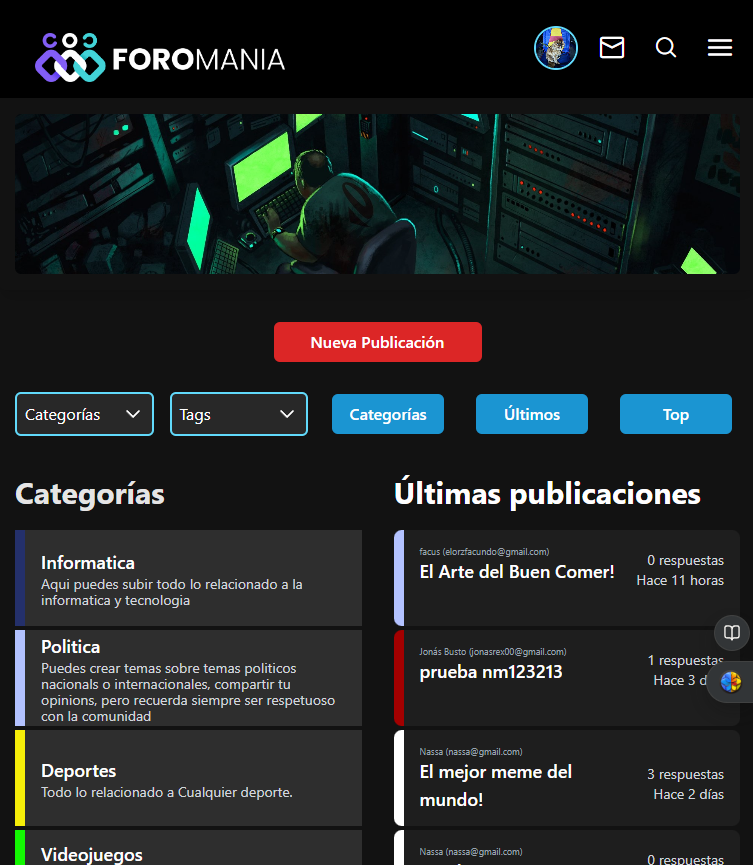
Task: Open the user profile avatar
Action: (x=556, y=48)
